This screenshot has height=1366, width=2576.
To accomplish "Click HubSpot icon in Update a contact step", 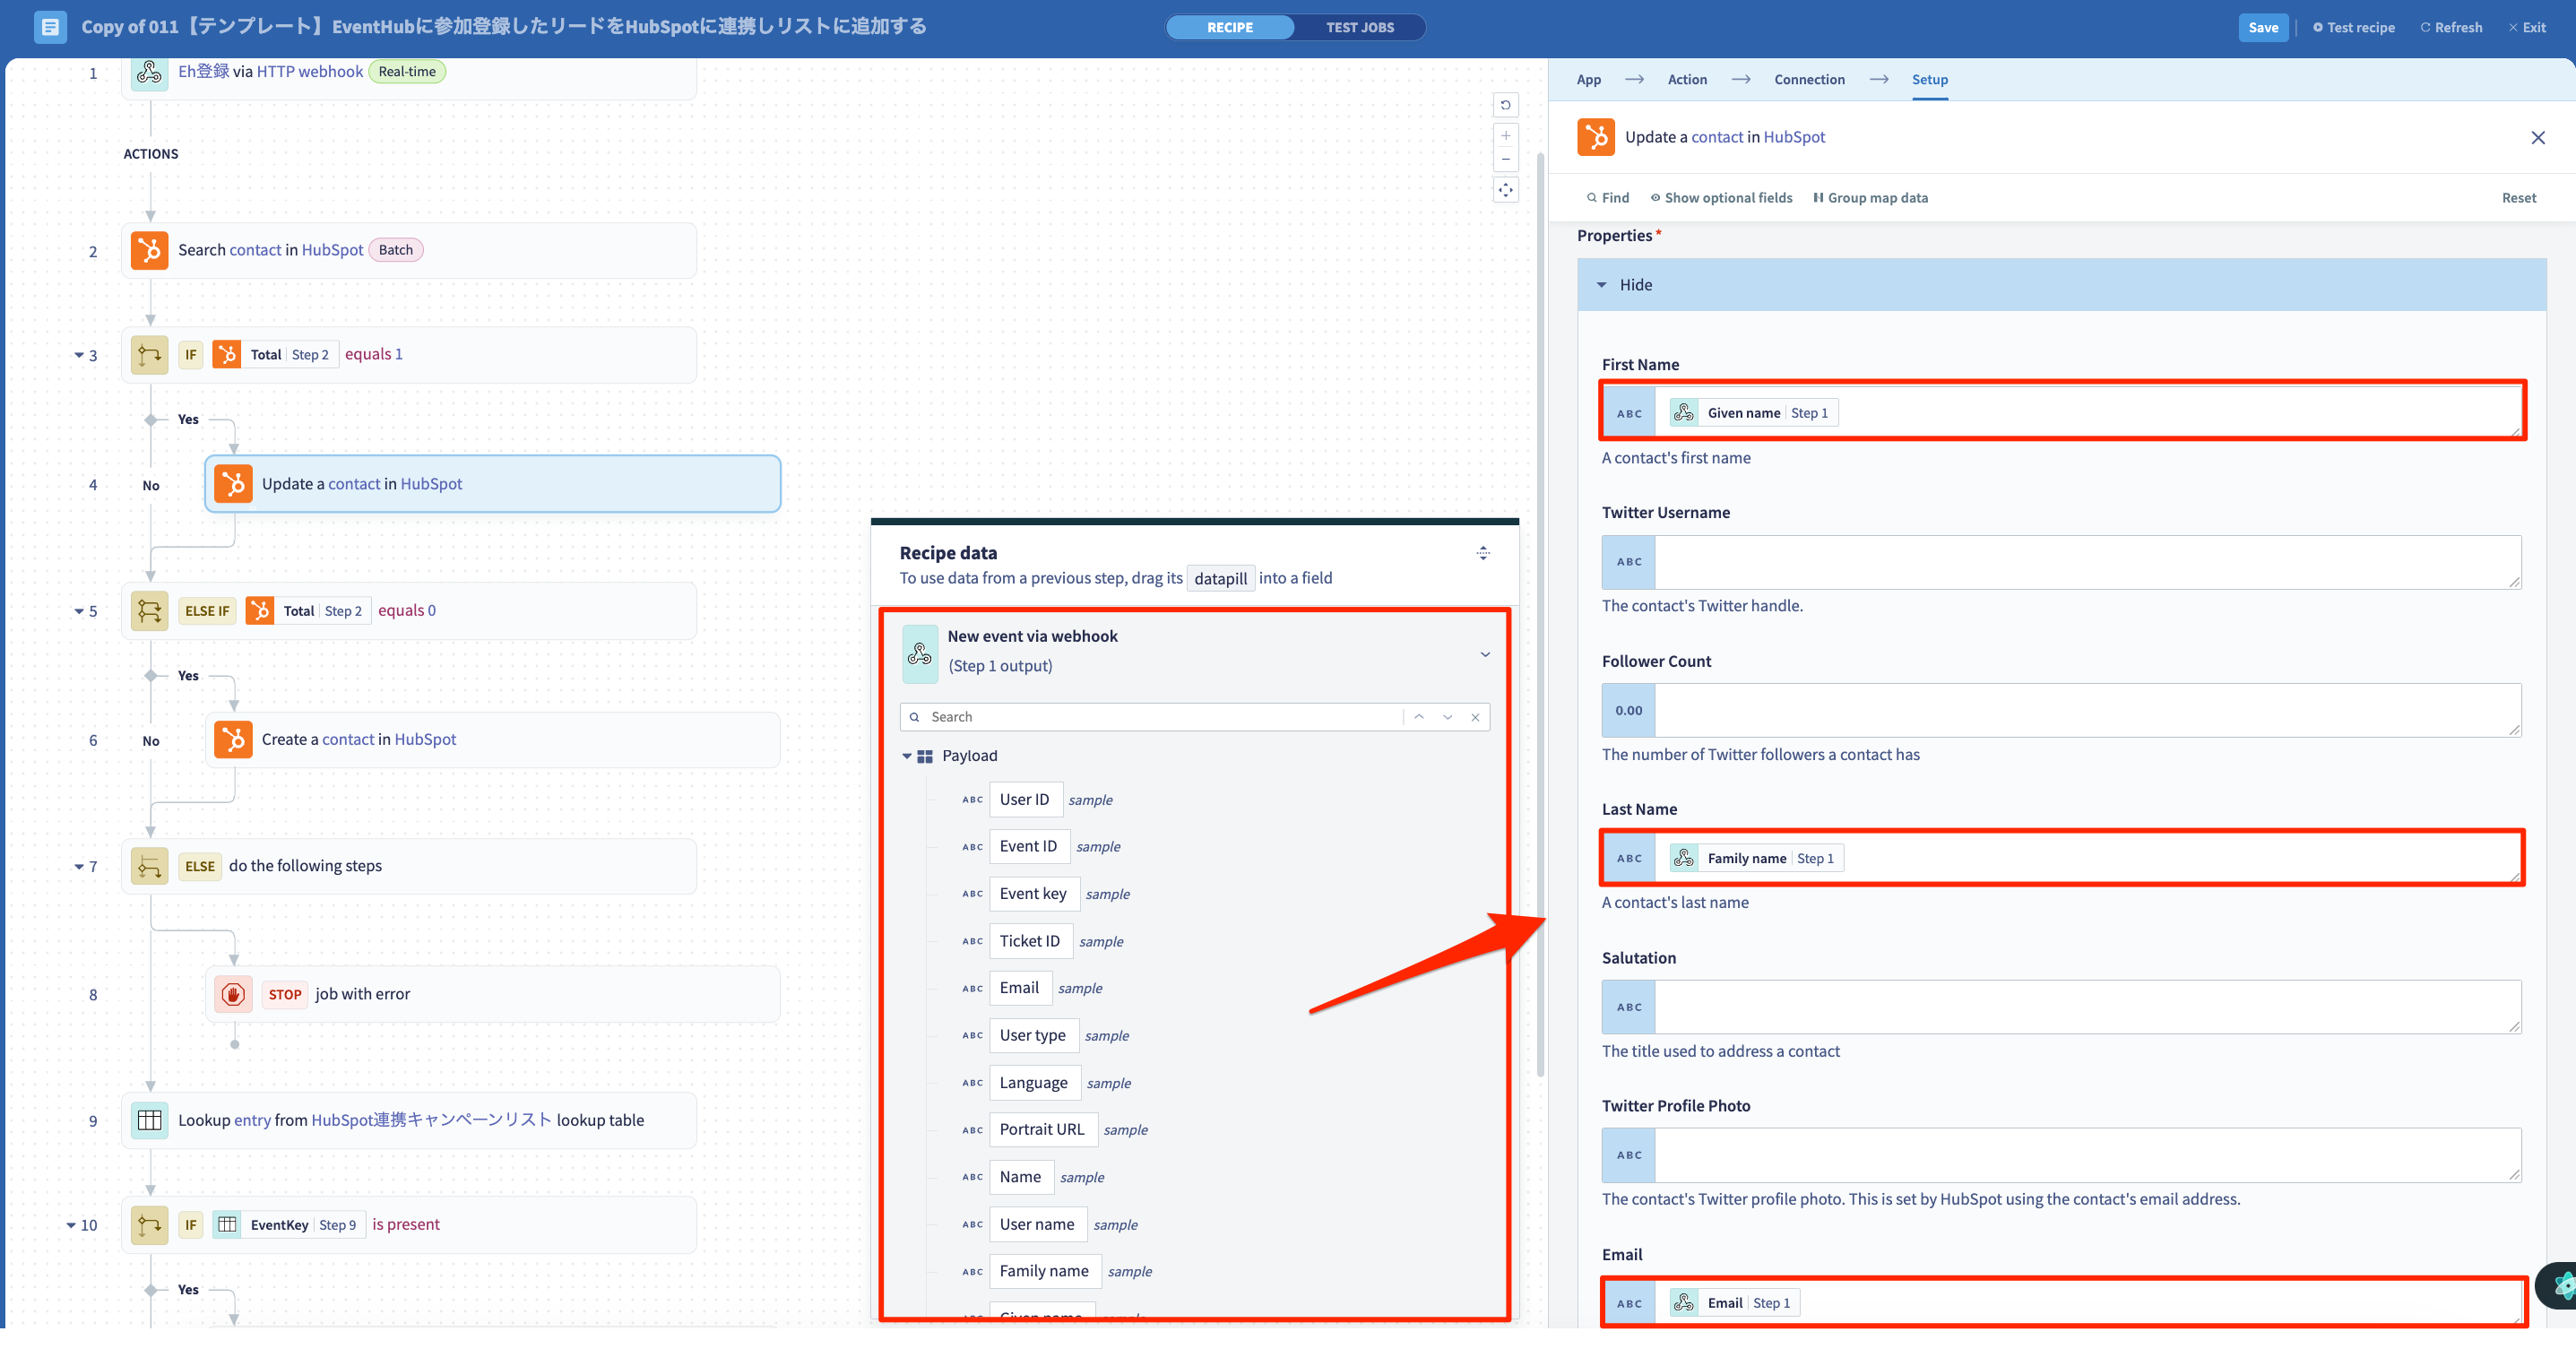I will tap(233, 484).
